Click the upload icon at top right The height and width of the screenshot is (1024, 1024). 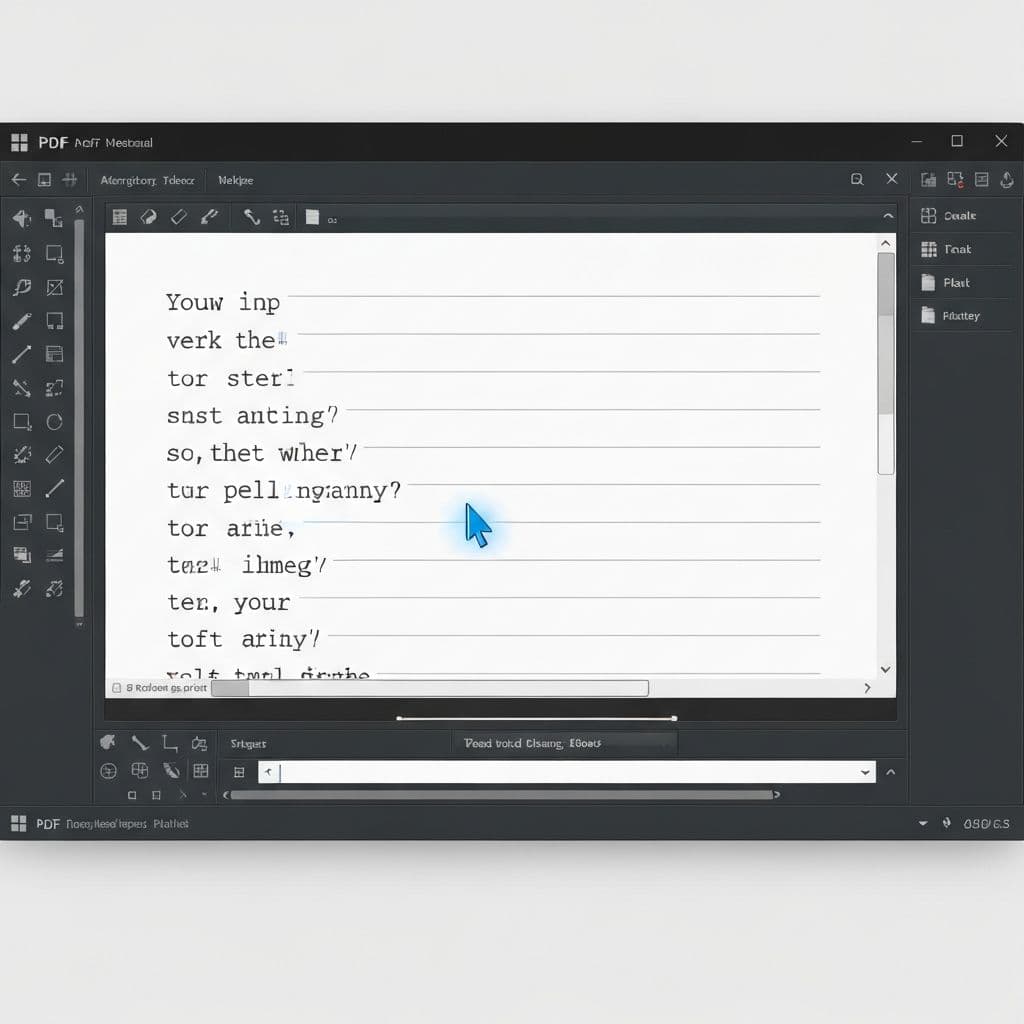point(1007,180)
